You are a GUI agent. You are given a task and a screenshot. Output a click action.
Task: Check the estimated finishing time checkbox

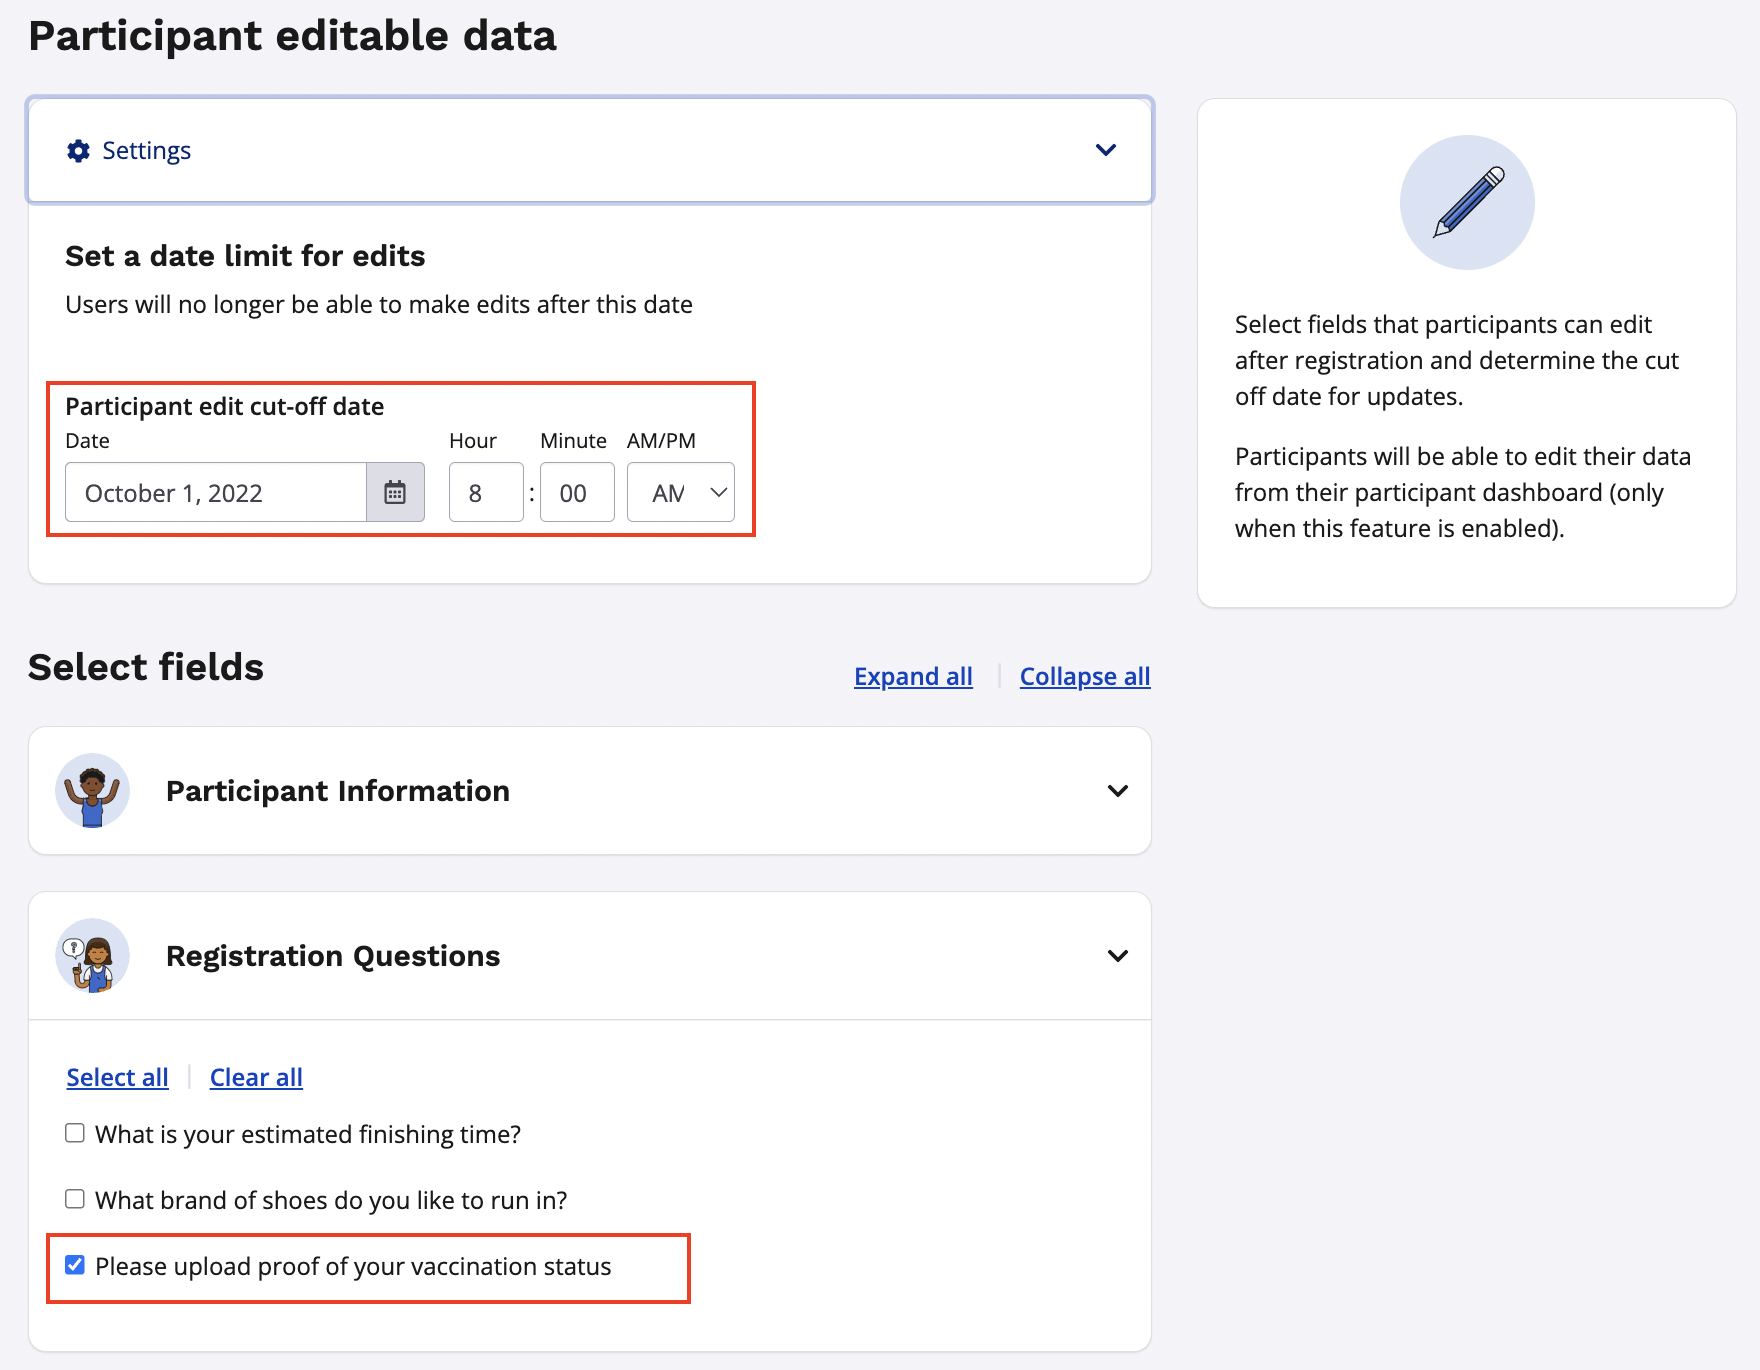click(75, 1133)
